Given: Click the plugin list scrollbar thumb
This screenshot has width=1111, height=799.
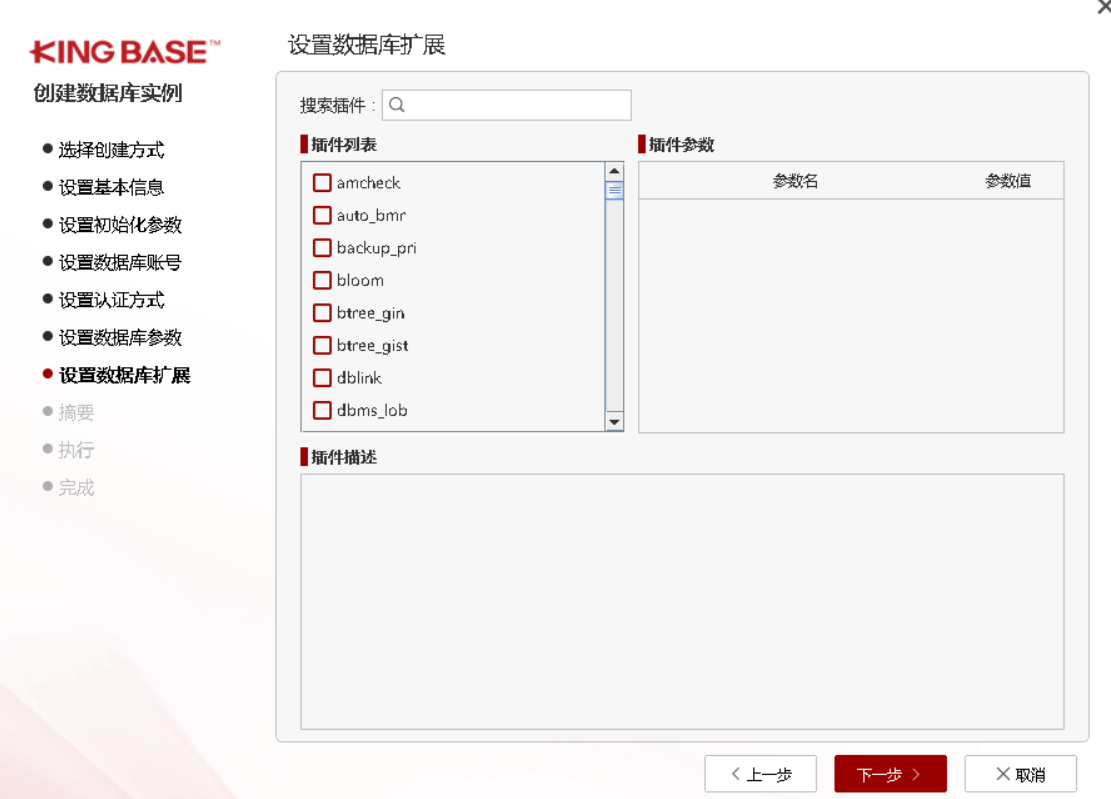Looking at the screenshot, I should pos(614,190).
